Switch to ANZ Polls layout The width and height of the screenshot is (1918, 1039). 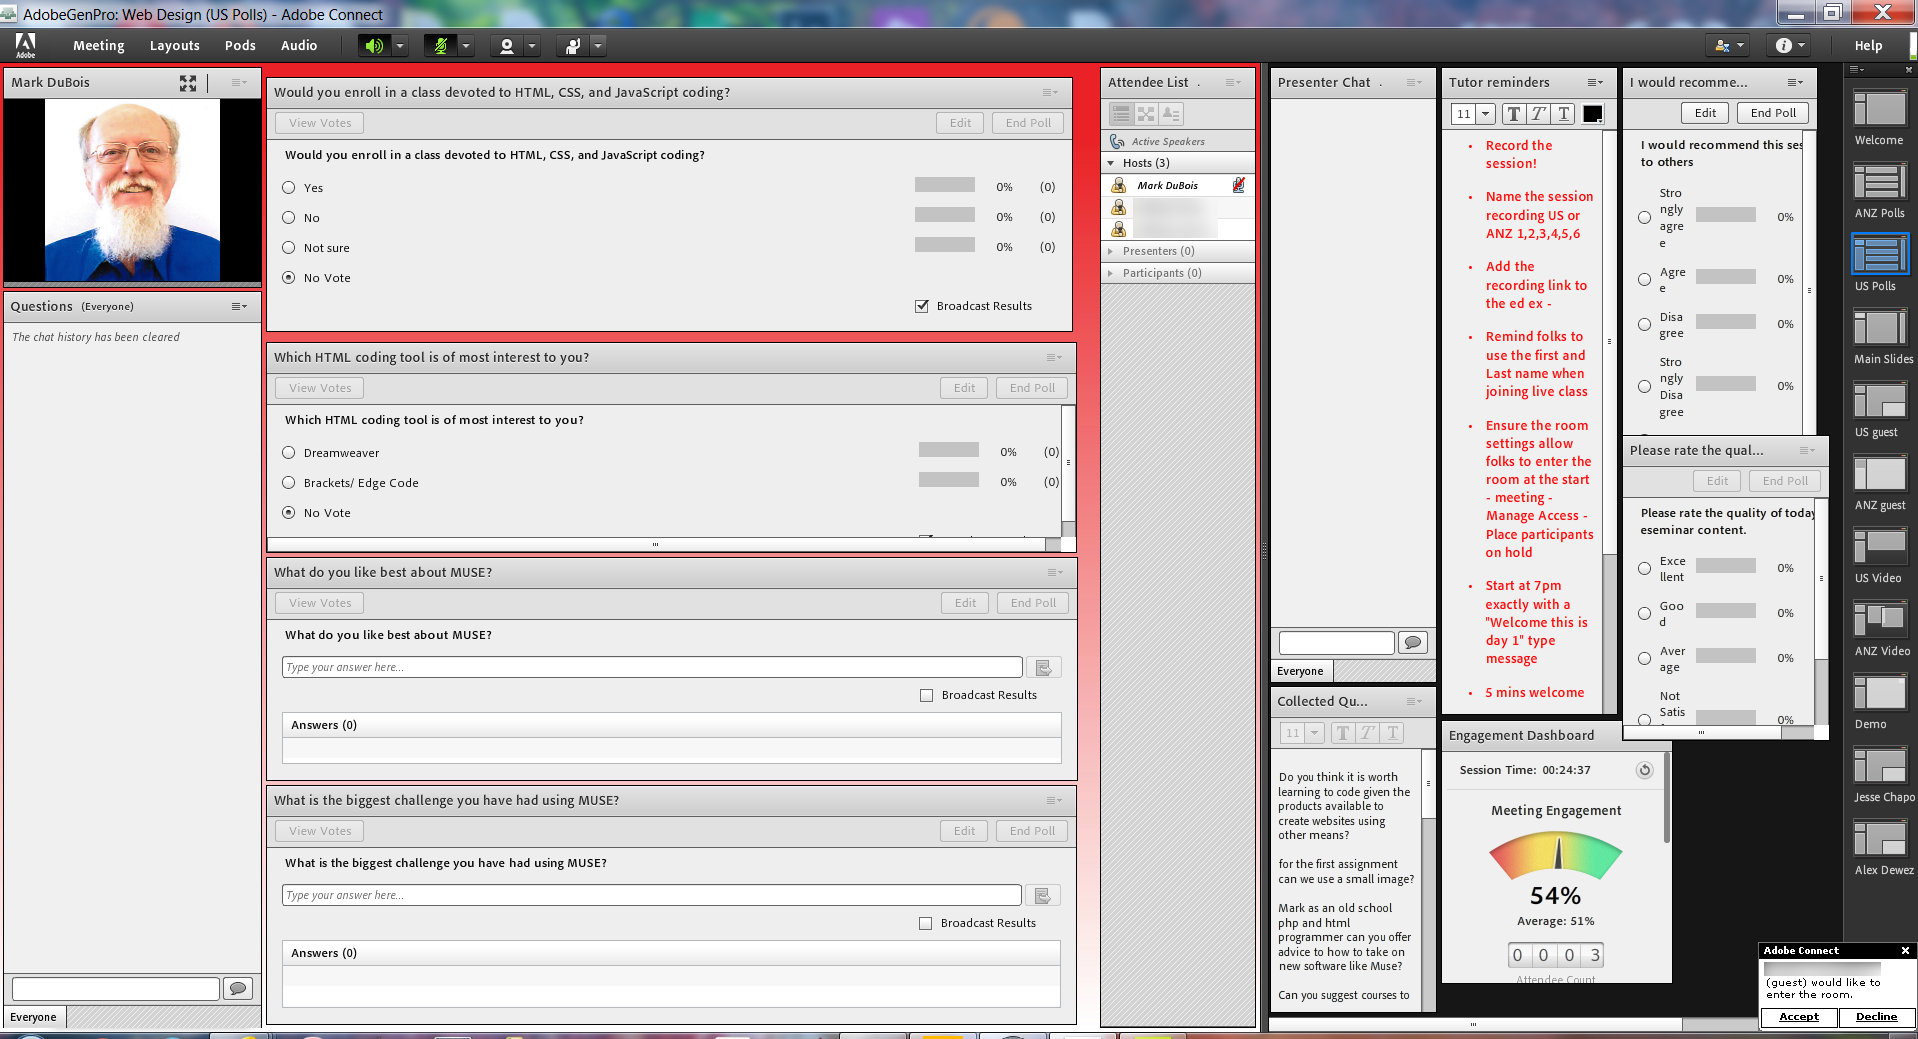(1880, 181)
